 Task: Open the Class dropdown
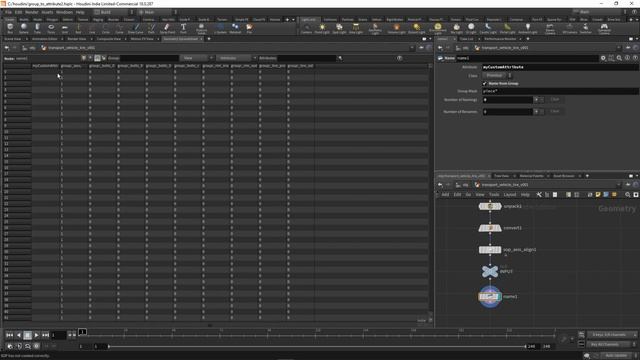(x=497, y=76)
